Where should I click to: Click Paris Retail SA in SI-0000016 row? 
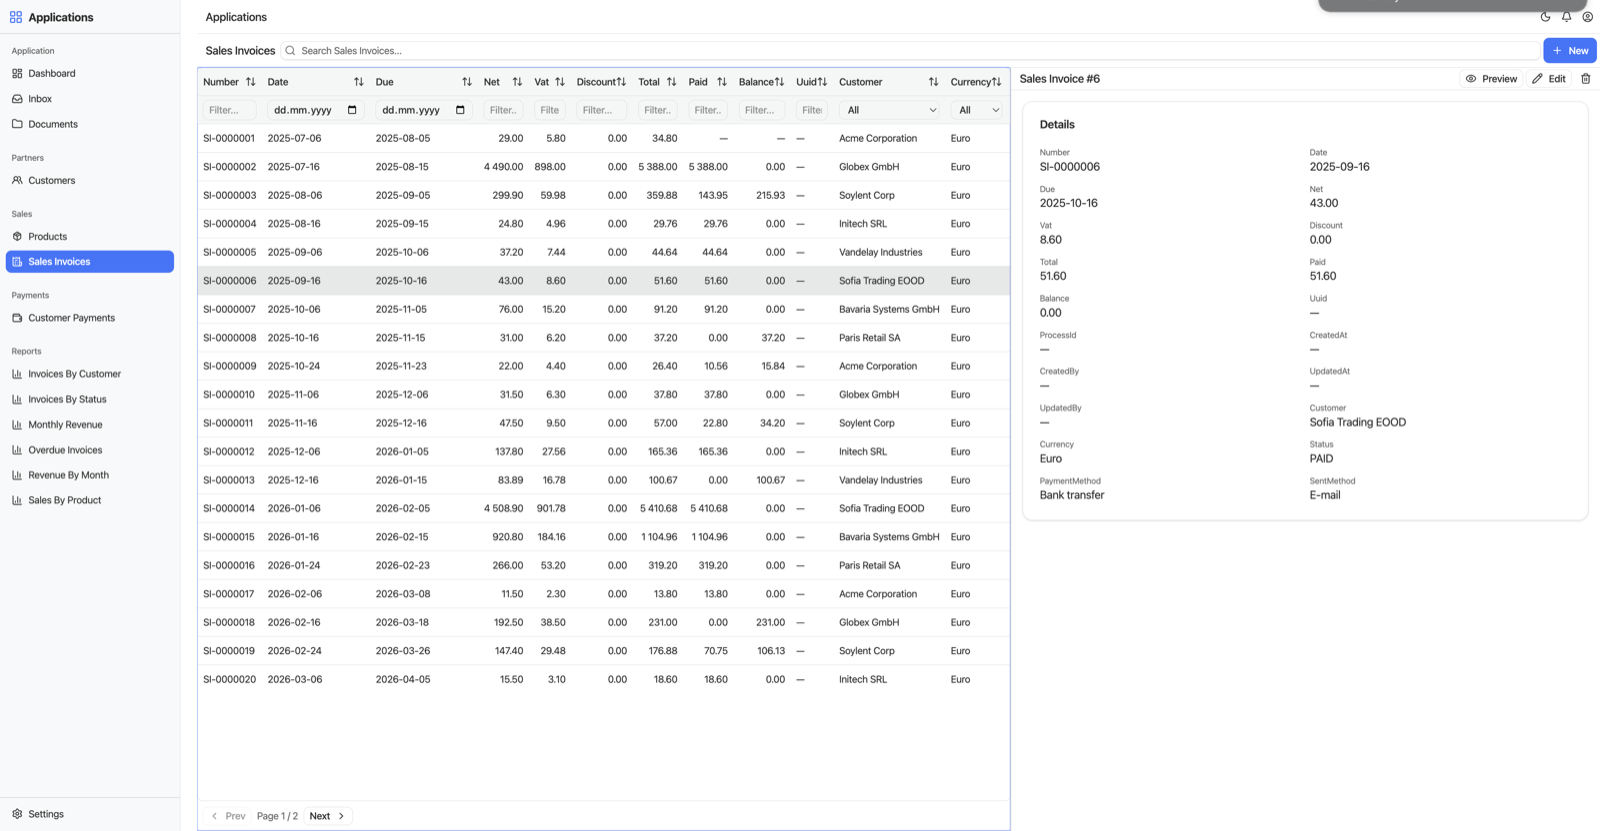click(869, 565)
